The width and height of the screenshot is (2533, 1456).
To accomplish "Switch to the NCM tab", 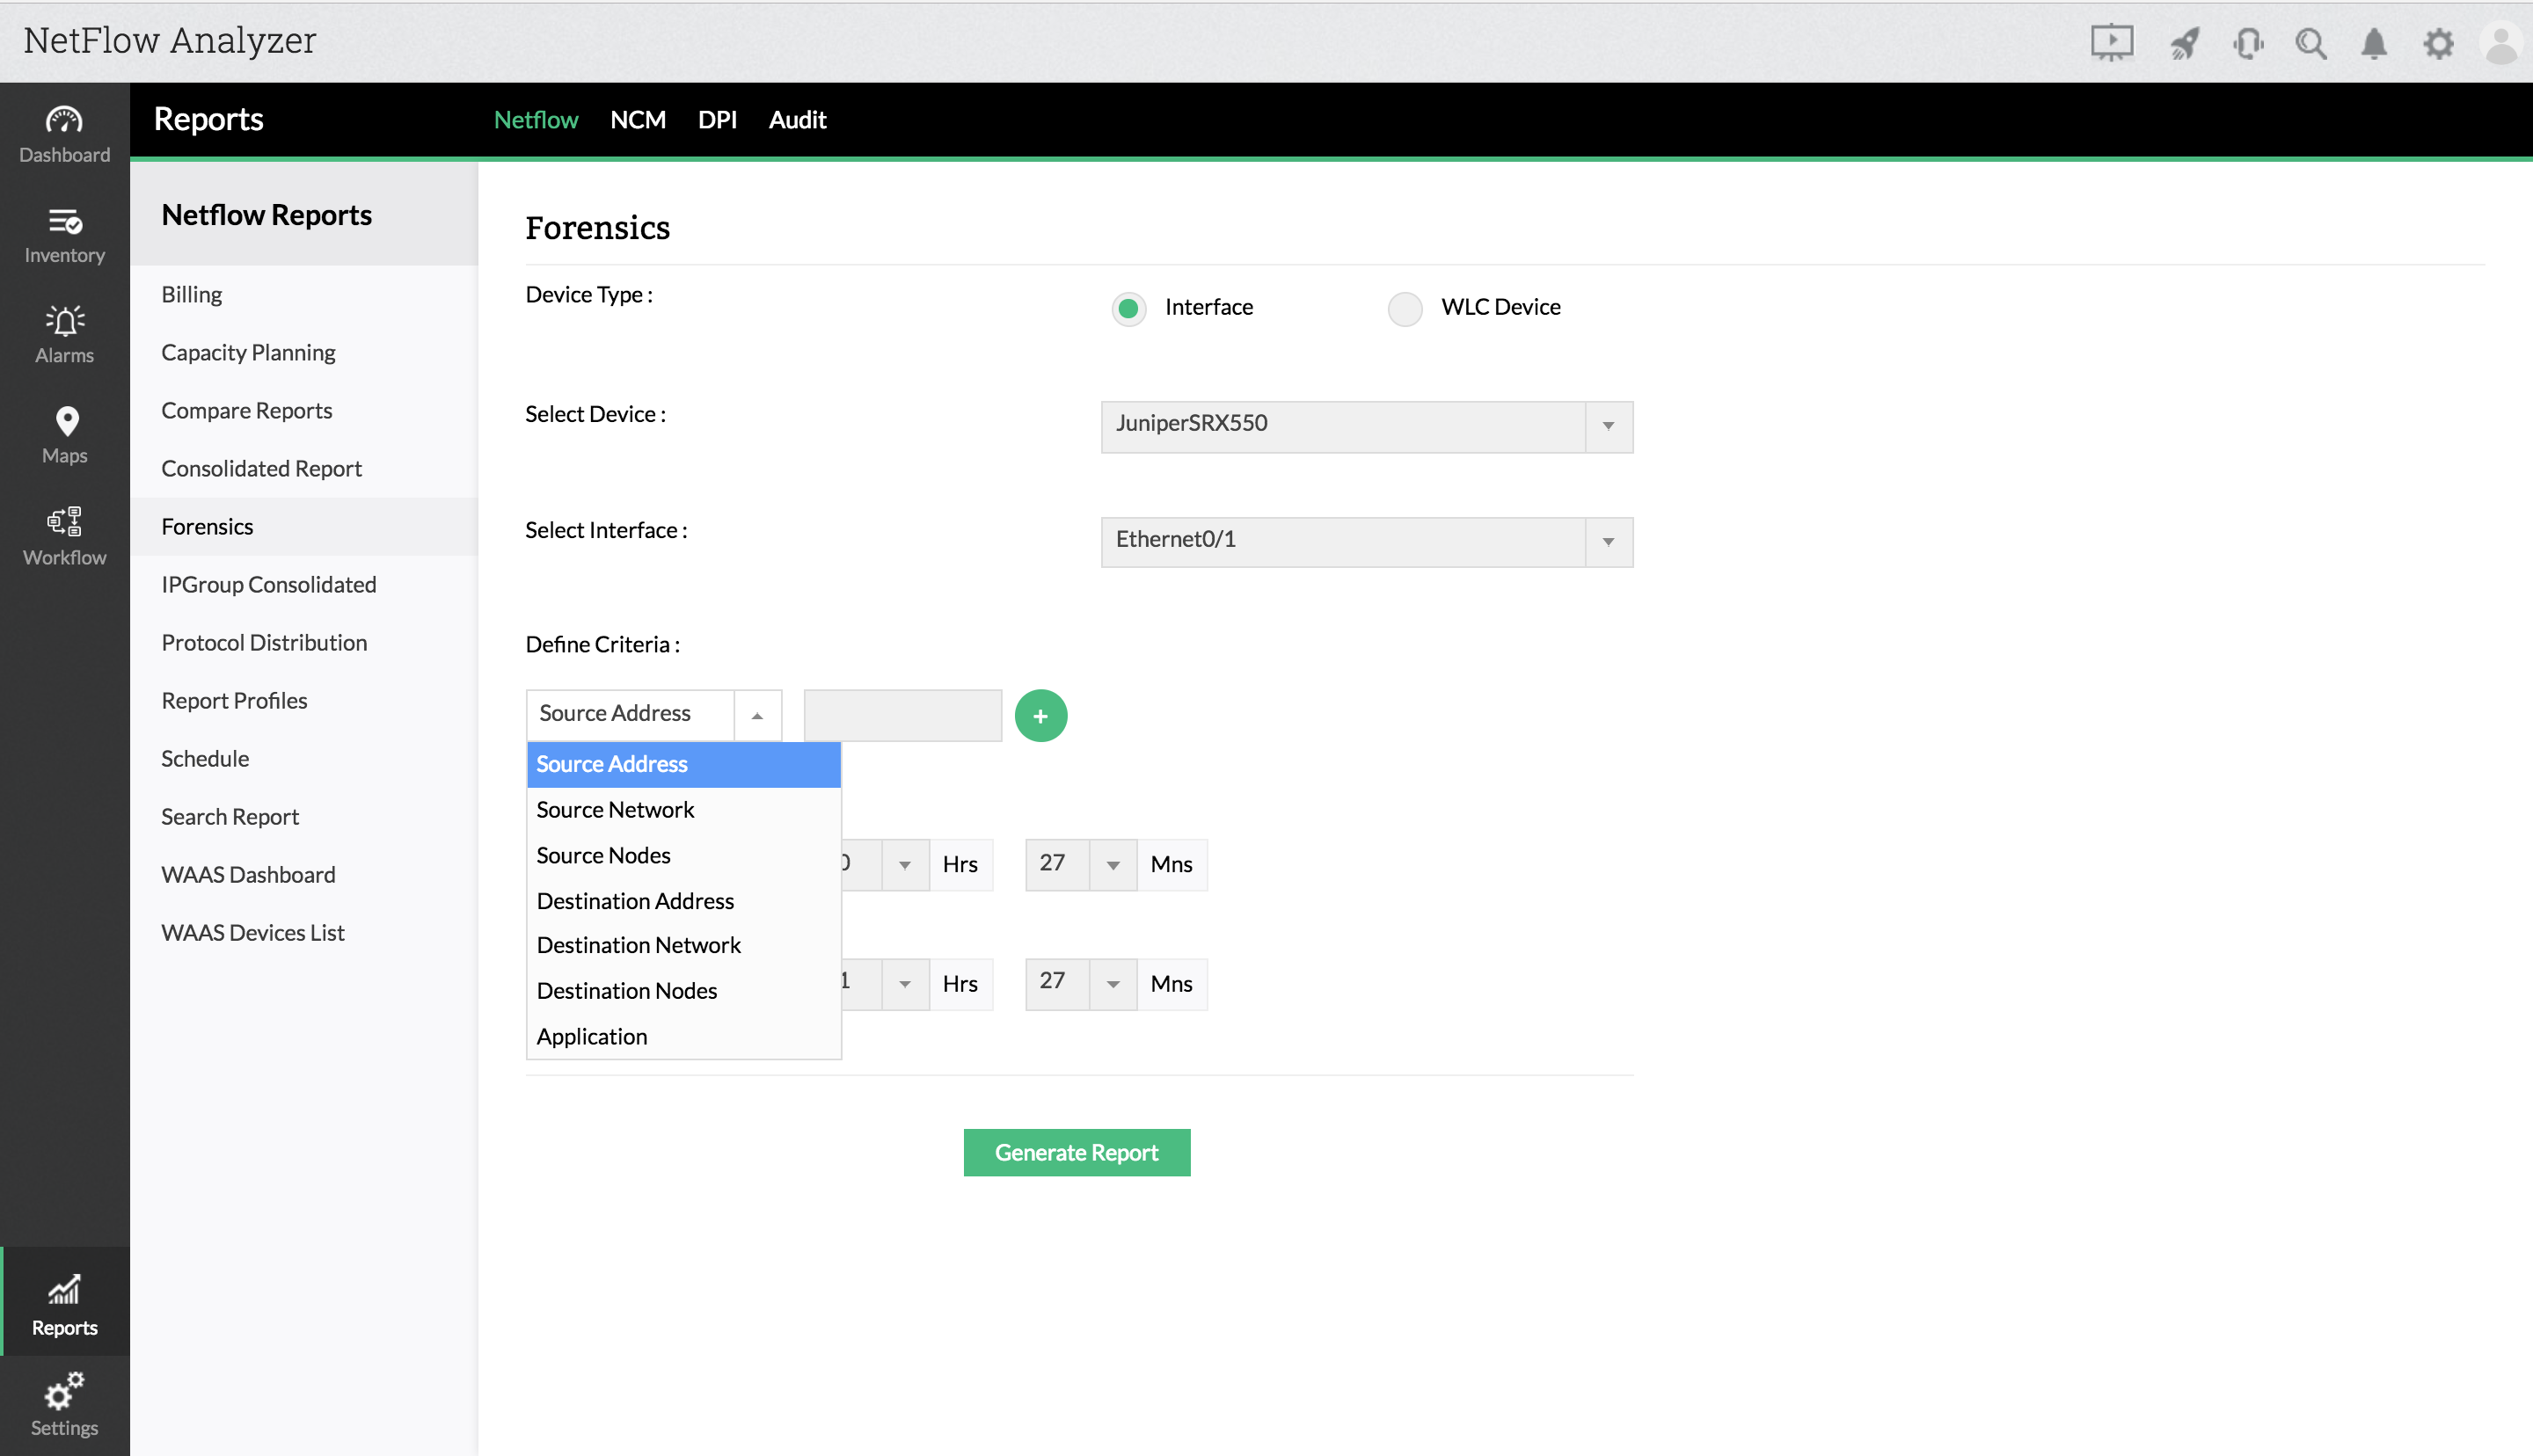I will click(637, 120).
